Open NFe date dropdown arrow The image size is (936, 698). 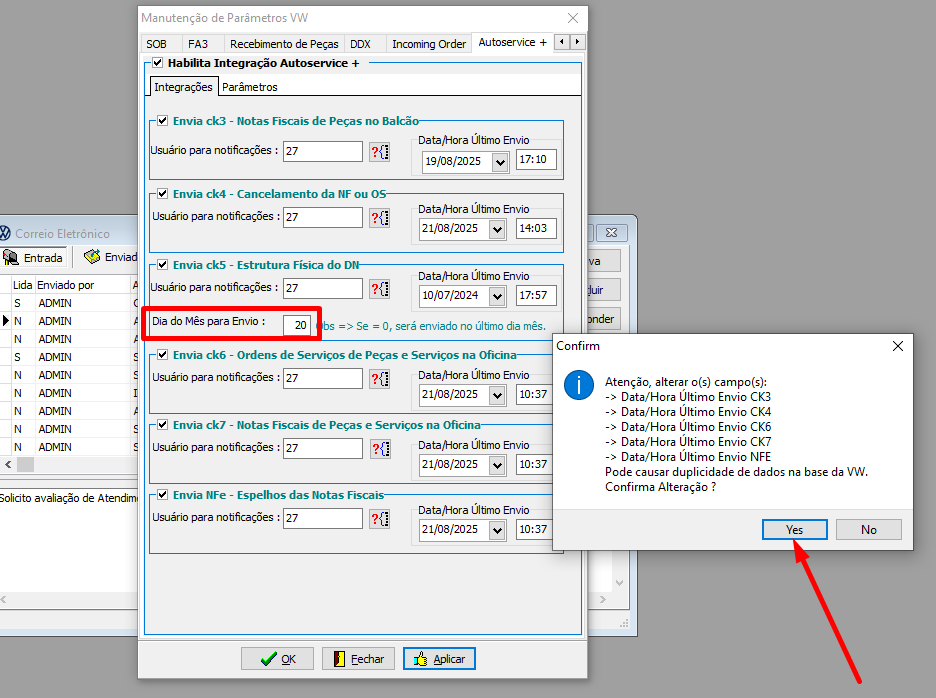point(497,530)
